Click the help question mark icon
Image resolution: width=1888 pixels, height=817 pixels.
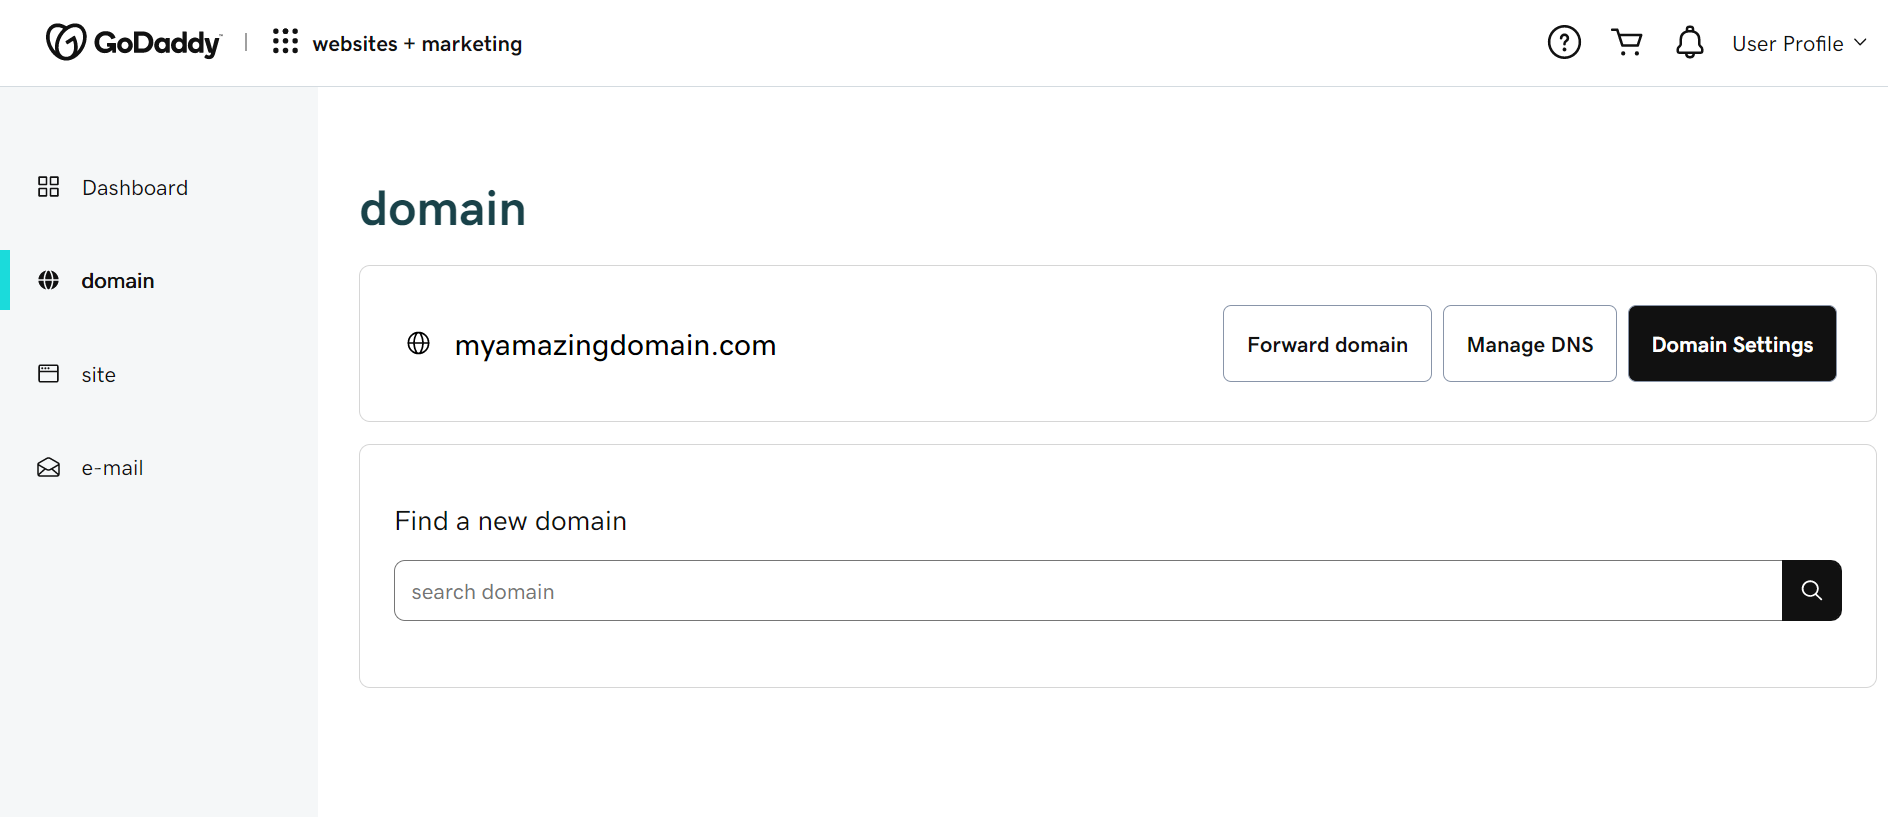pyautogui.click(x=1563, y=42)
